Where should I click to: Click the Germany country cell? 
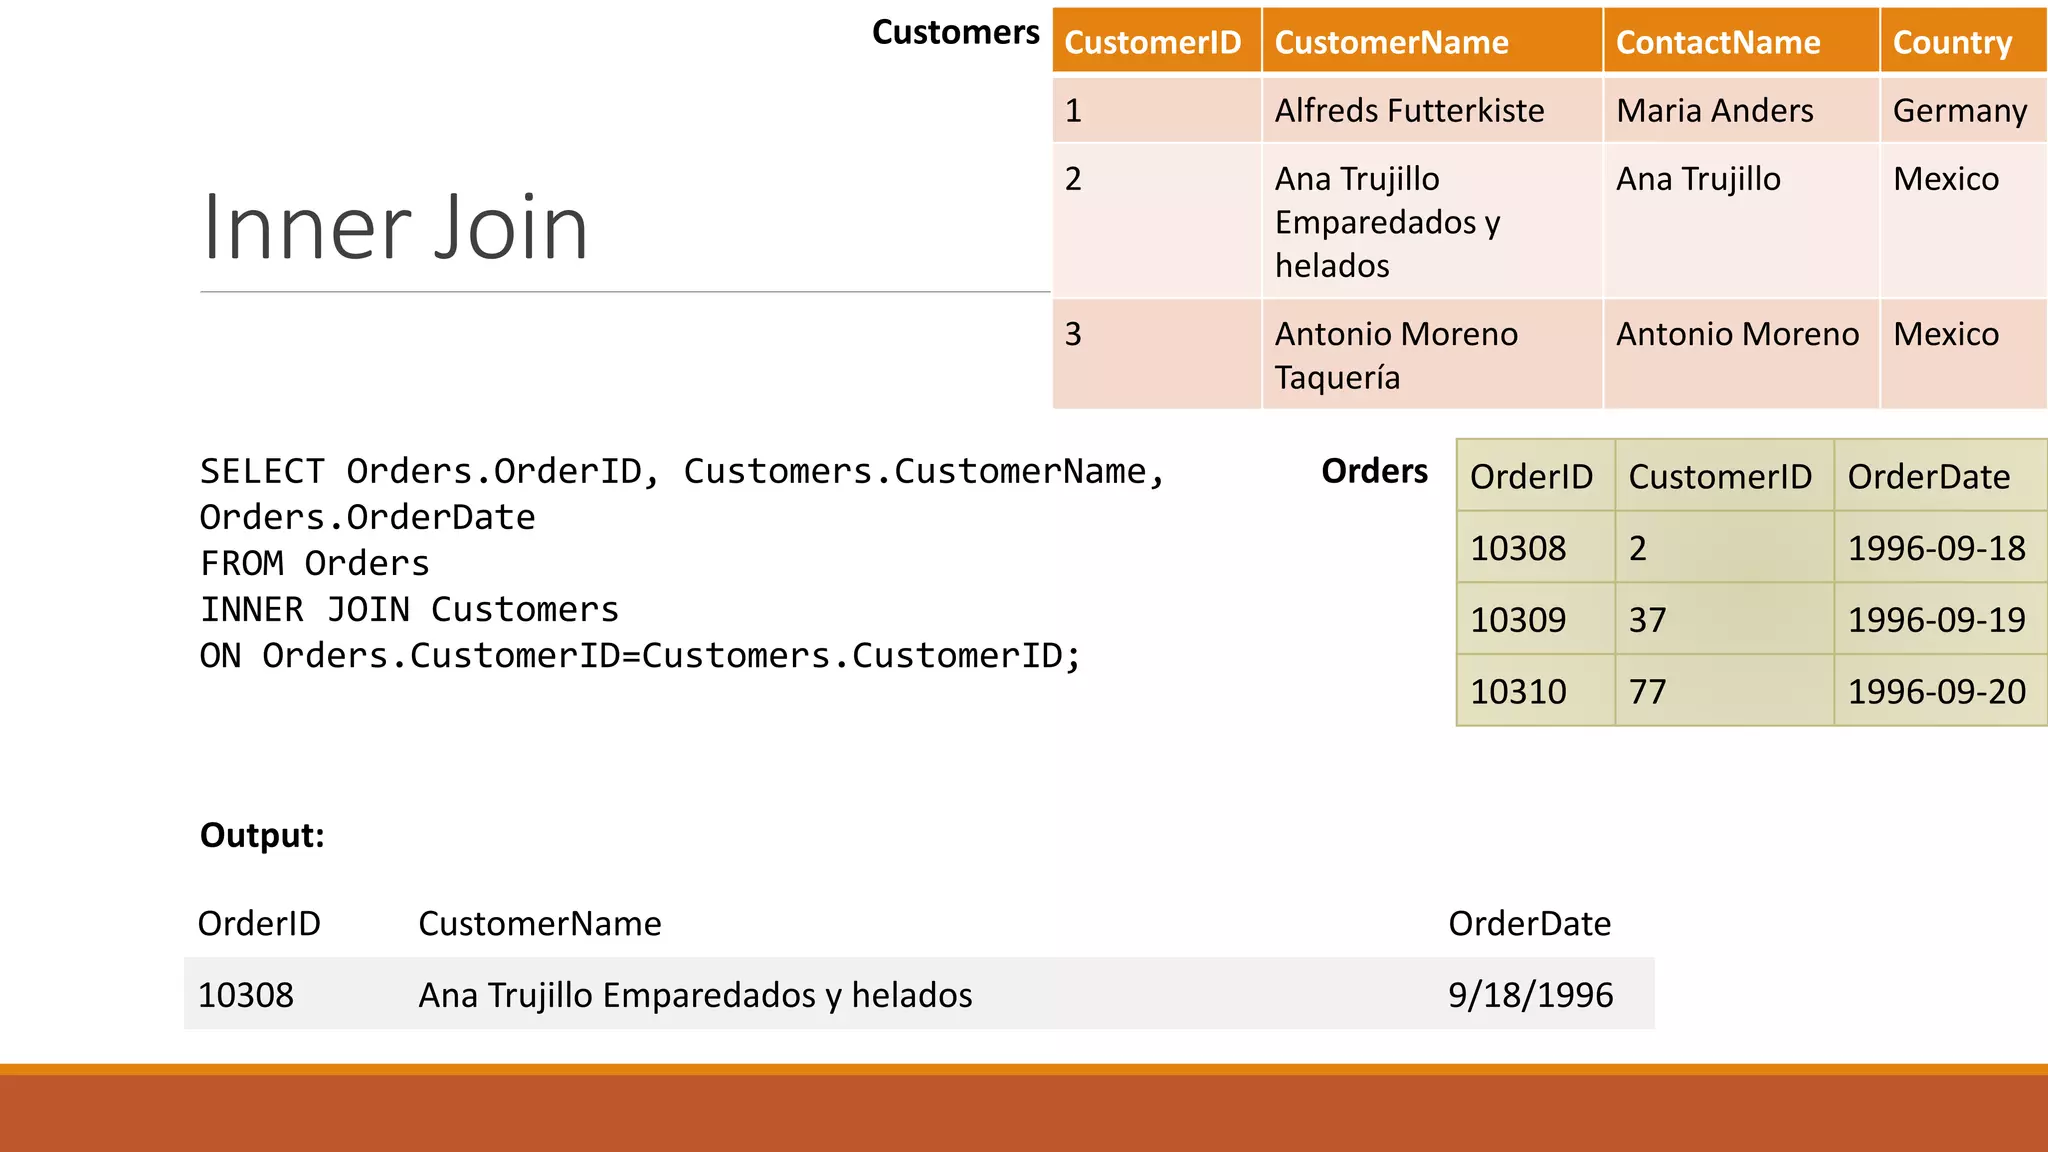pos(1959,110)
